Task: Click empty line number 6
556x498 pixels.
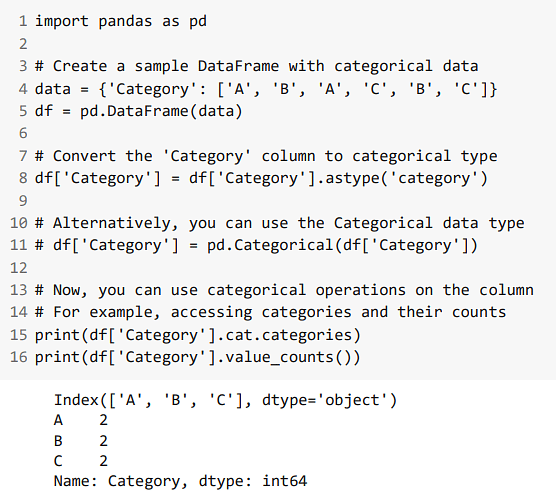Action: click(x=23, y=133)
